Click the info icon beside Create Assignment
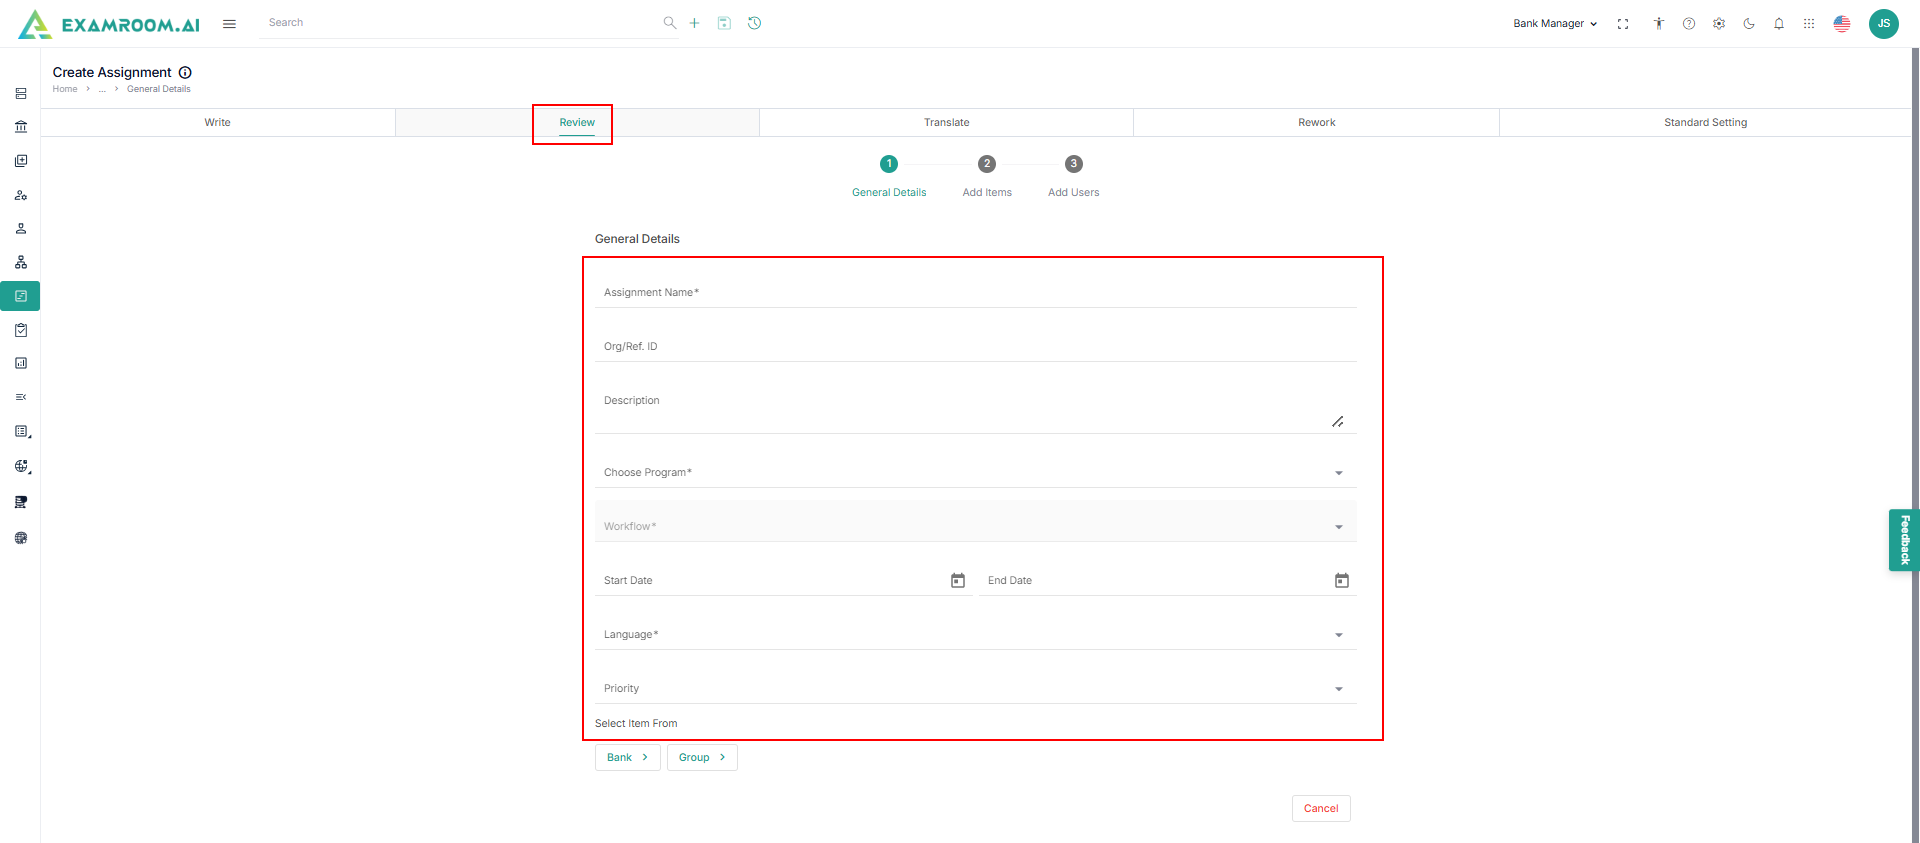The height and width of the screenshot is (843, 1920). tap(185, 73)
